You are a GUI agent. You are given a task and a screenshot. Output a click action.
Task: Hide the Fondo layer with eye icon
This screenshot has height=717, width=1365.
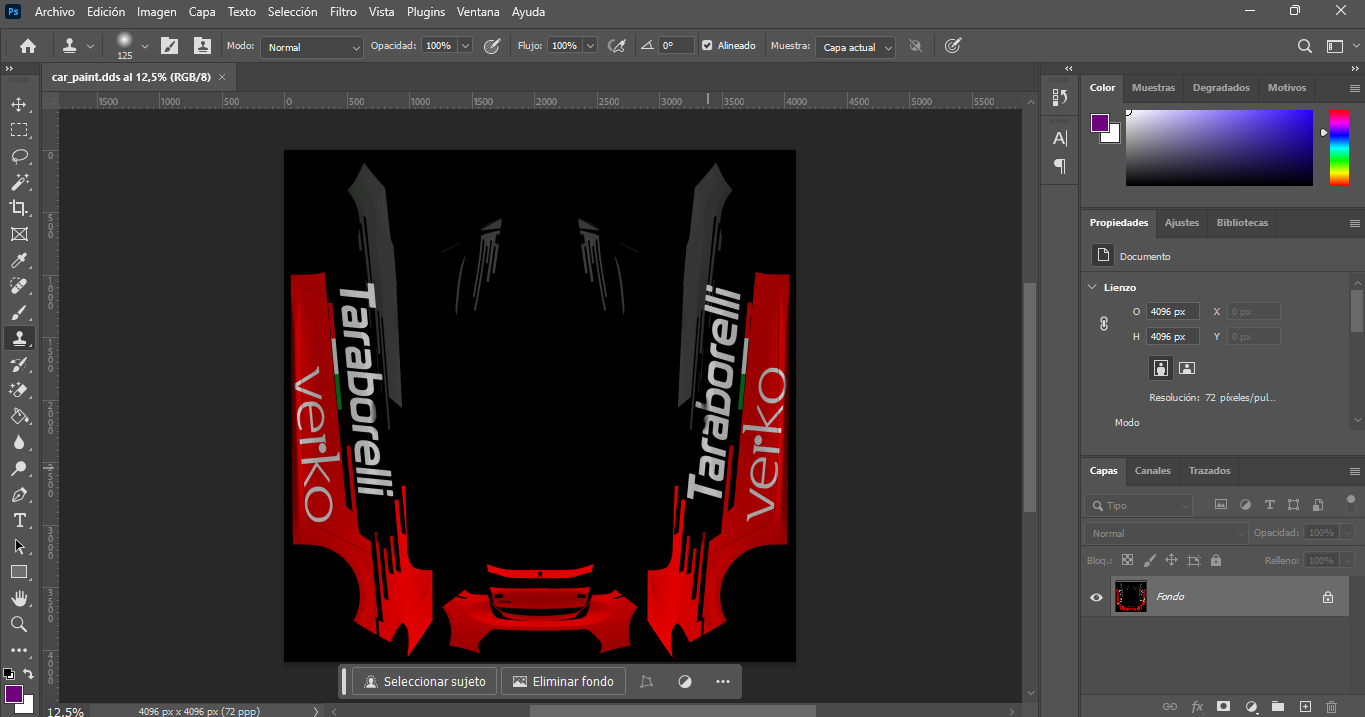[1096, 597]
